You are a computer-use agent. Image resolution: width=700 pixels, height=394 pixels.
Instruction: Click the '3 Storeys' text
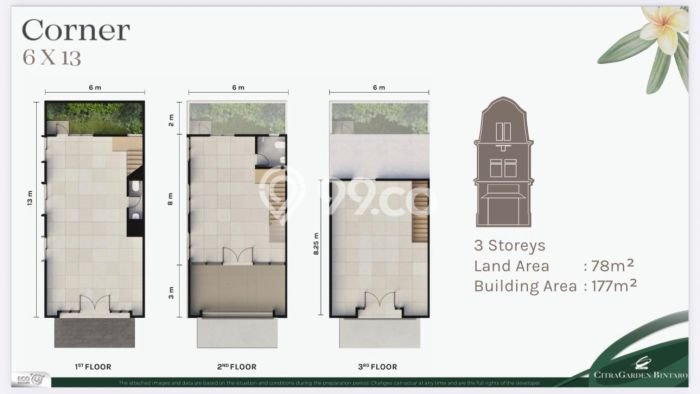click(x=510, y=245)
